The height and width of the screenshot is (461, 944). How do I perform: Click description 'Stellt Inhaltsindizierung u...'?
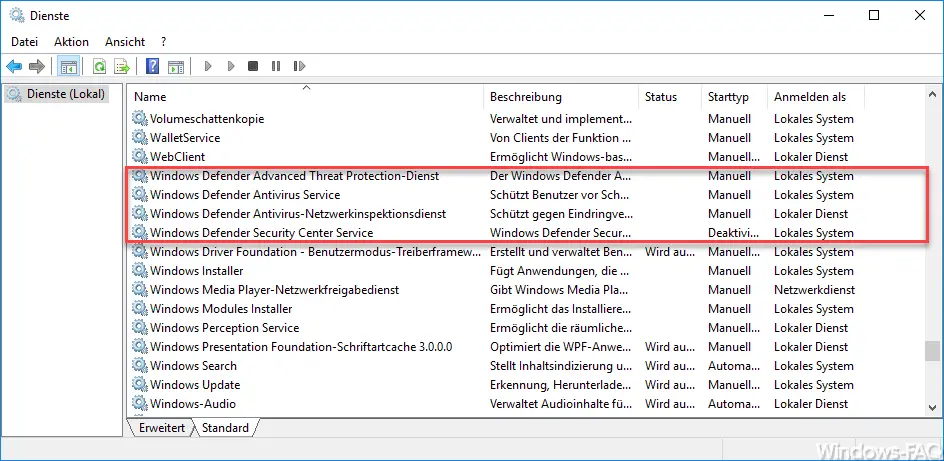pos(560,366)
